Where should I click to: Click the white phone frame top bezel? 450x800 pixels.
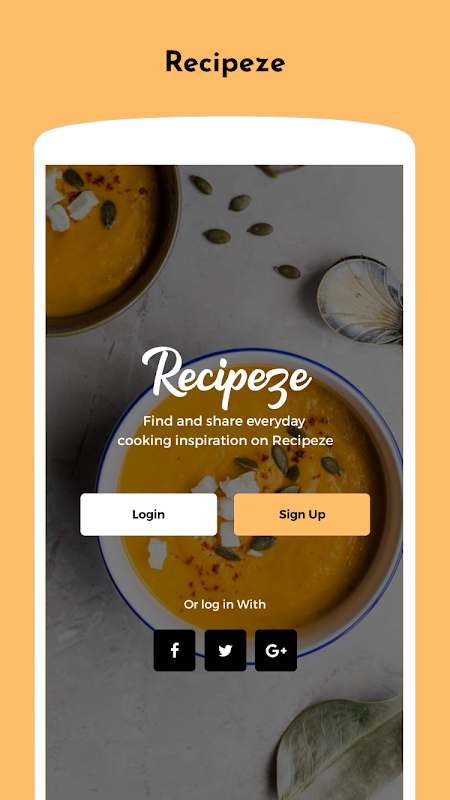click(224, 141)
